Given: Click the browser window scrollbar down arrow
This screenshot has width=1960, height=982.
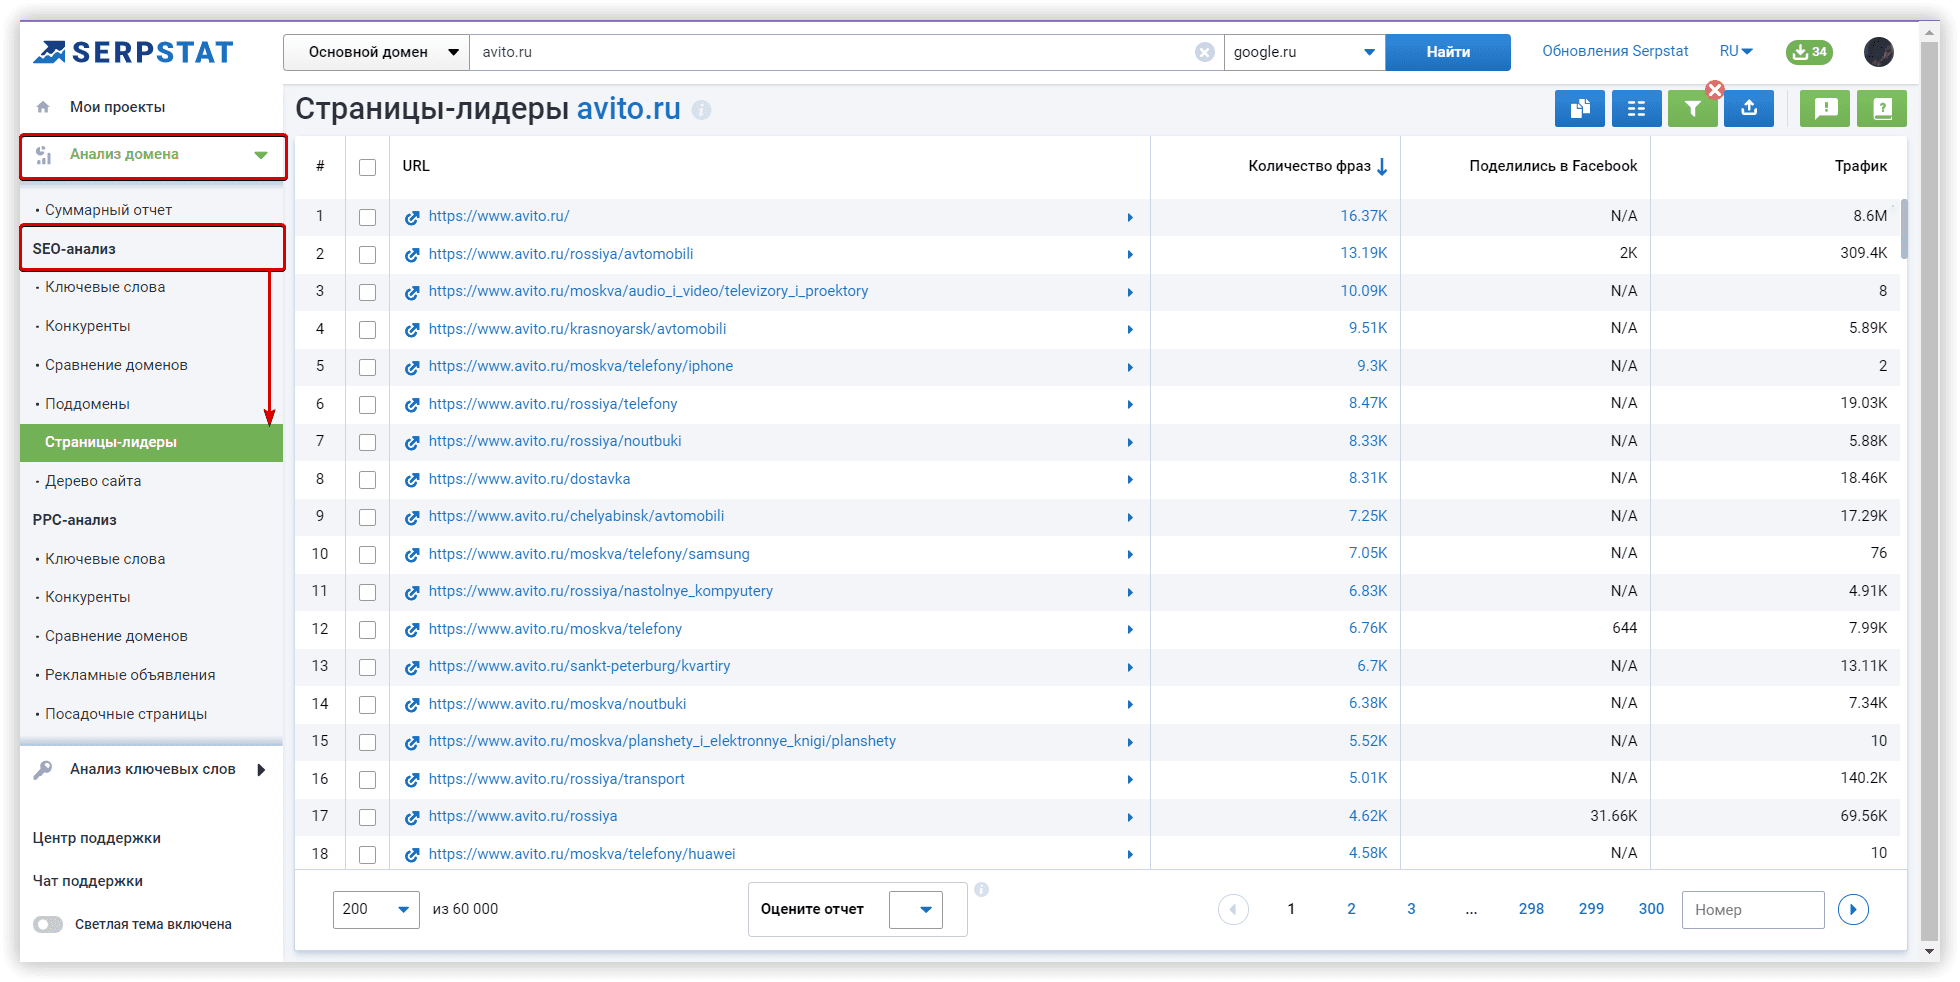Looking at the screenshot, I should (x=1930, y=951).
